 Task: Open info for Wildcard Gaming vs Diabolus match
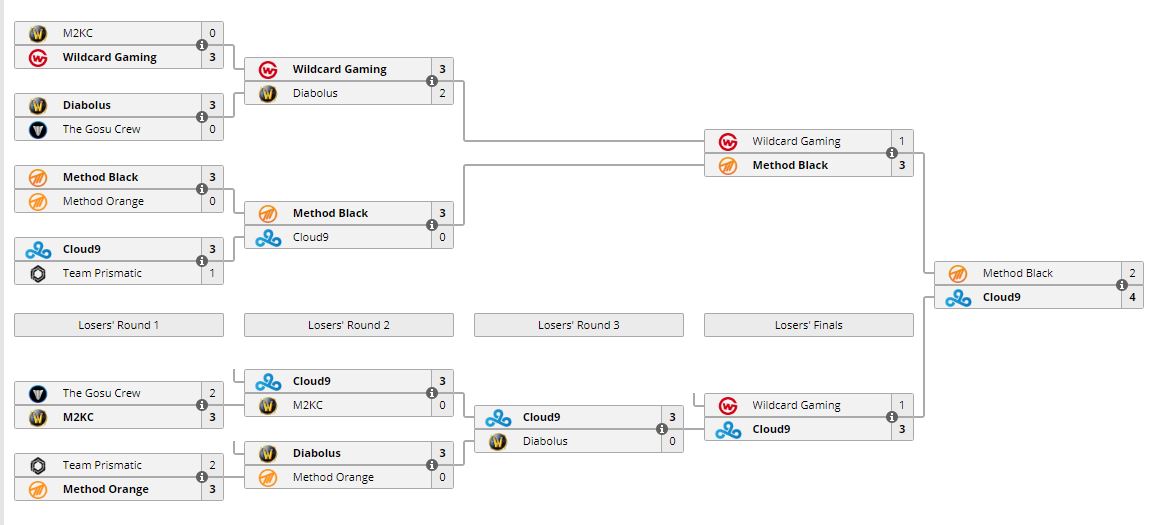tap(432, 81)
